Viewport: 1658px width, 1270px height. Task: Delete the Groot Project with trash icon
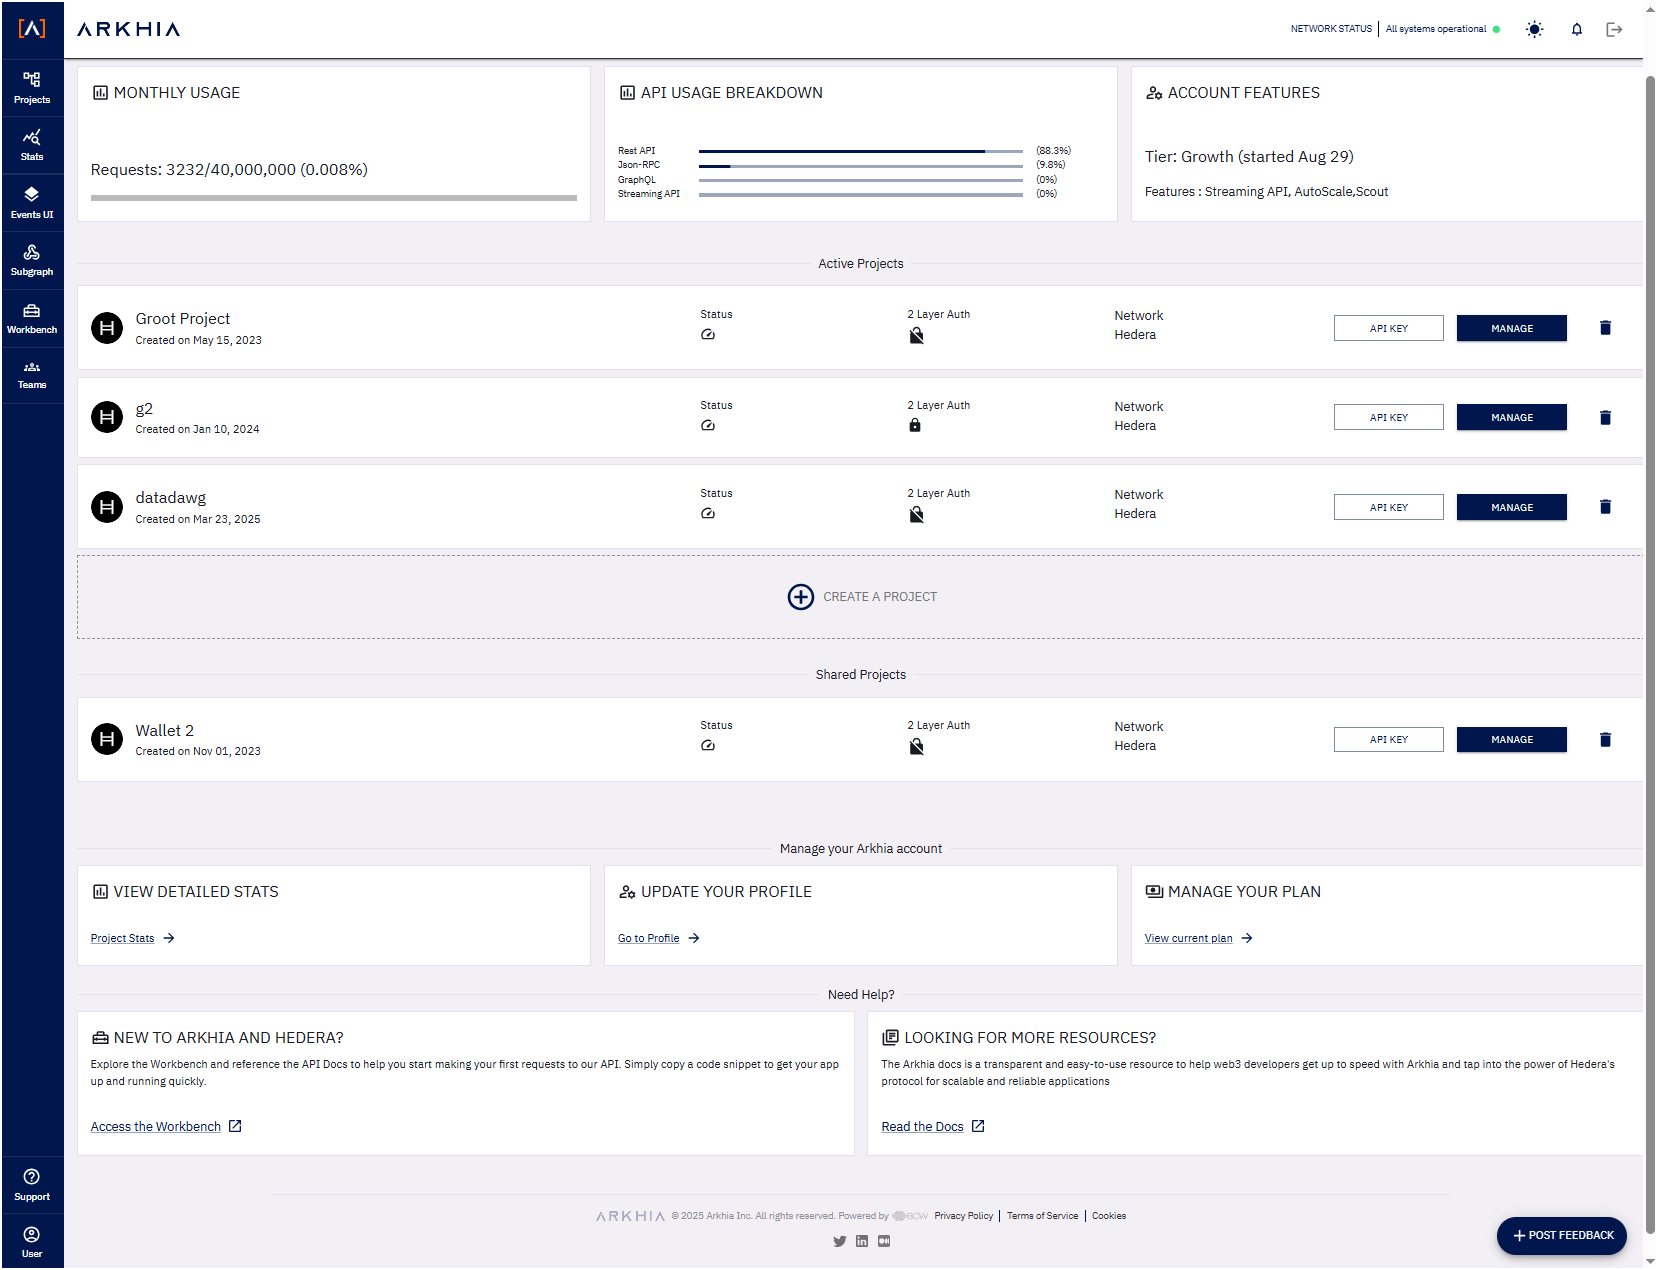(x=1605, y=328)
